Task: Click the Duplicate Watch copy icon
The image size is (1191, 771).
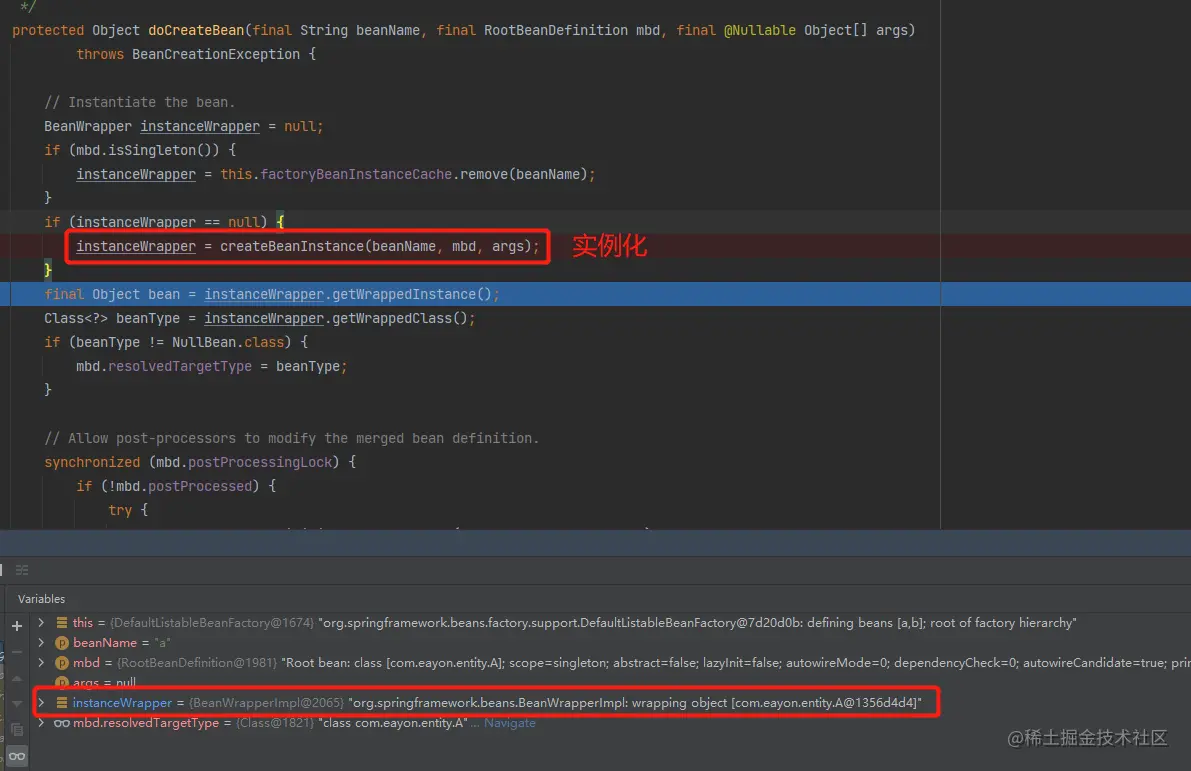Action: point(17,730)
